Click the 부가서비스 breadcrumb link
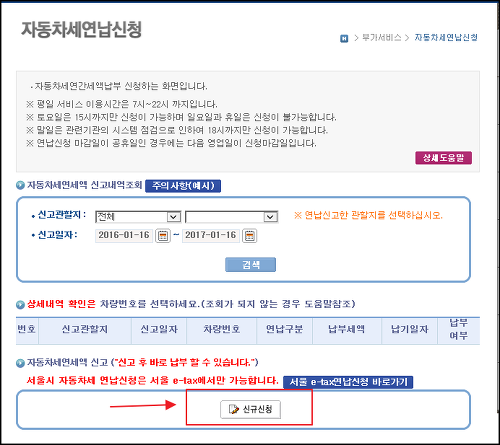The width and height of the screenshot is (500, 445). tap(382, 38)
